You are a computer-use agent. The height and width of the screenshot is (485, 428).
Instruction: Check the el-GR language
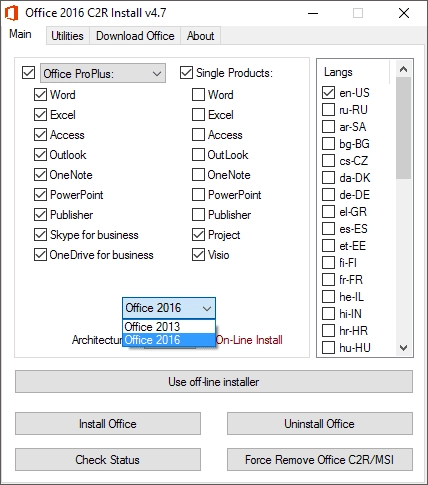pyautogui.click(x=328, y=211)
